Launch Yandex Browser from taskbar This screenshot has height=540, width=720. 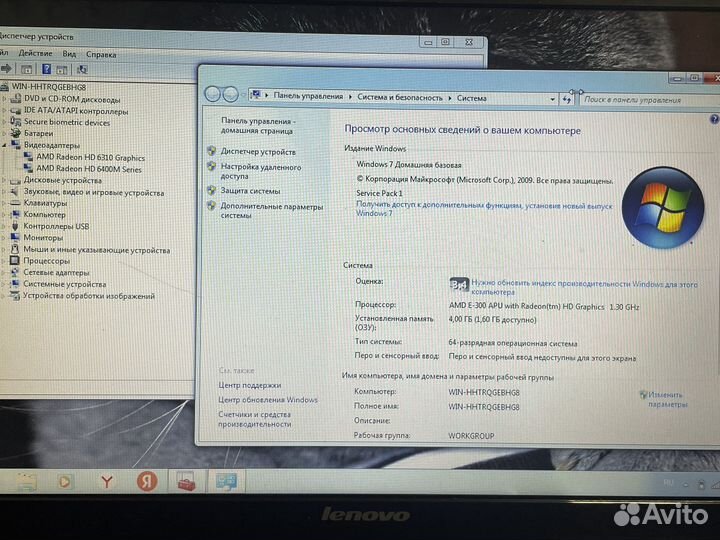coord(107,482)
